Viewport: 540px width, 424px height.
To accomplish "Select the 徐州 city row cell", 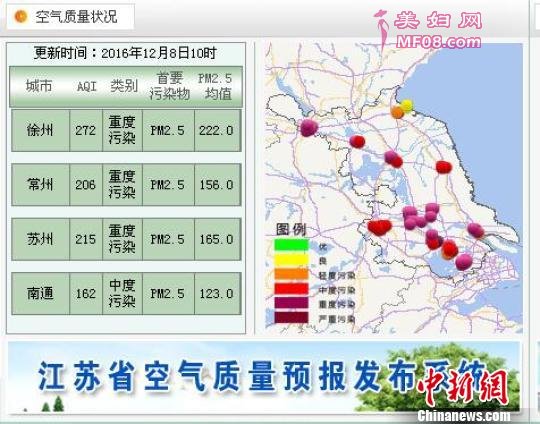I will point(40,131).
